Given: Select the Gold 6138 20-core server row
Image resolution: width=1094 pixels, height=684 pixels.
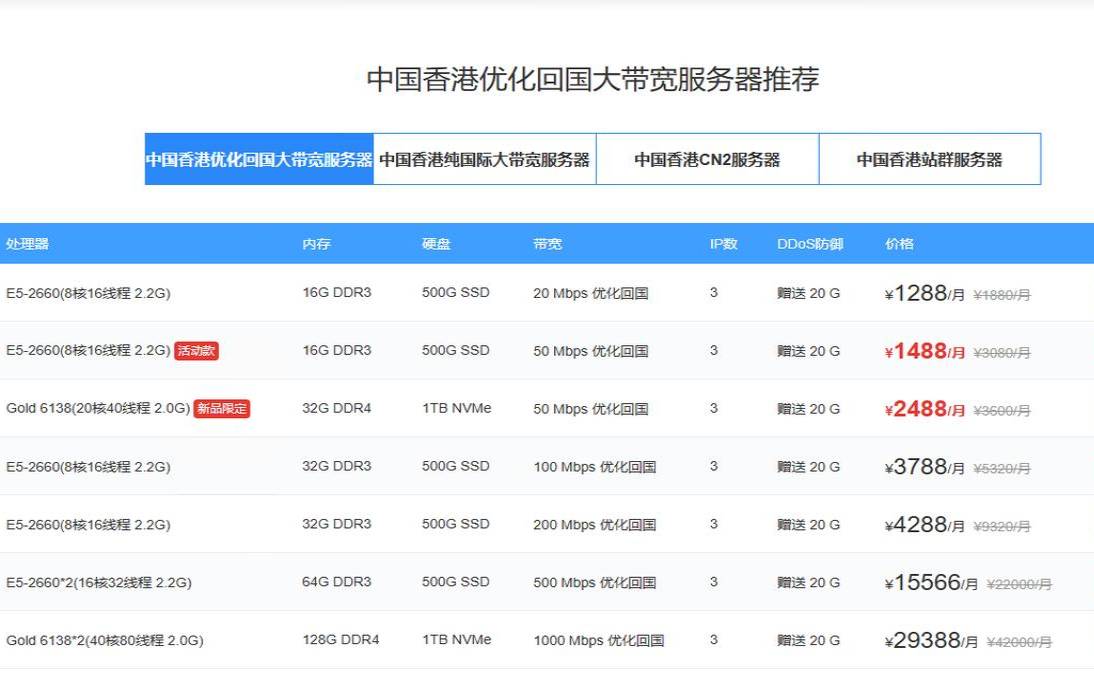Looking at the screenshot, I should point(100,408).
